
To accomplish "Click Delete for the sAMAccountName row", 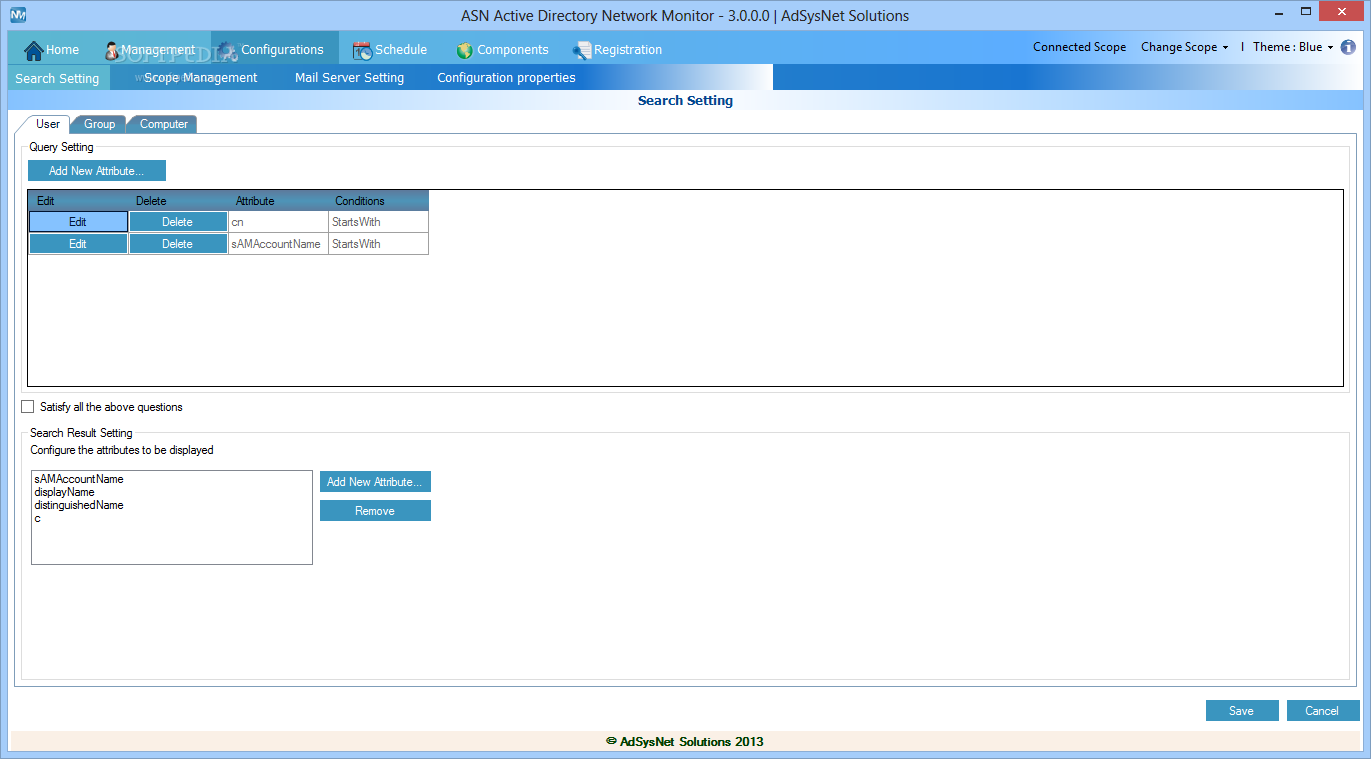I will click(178, 244).
